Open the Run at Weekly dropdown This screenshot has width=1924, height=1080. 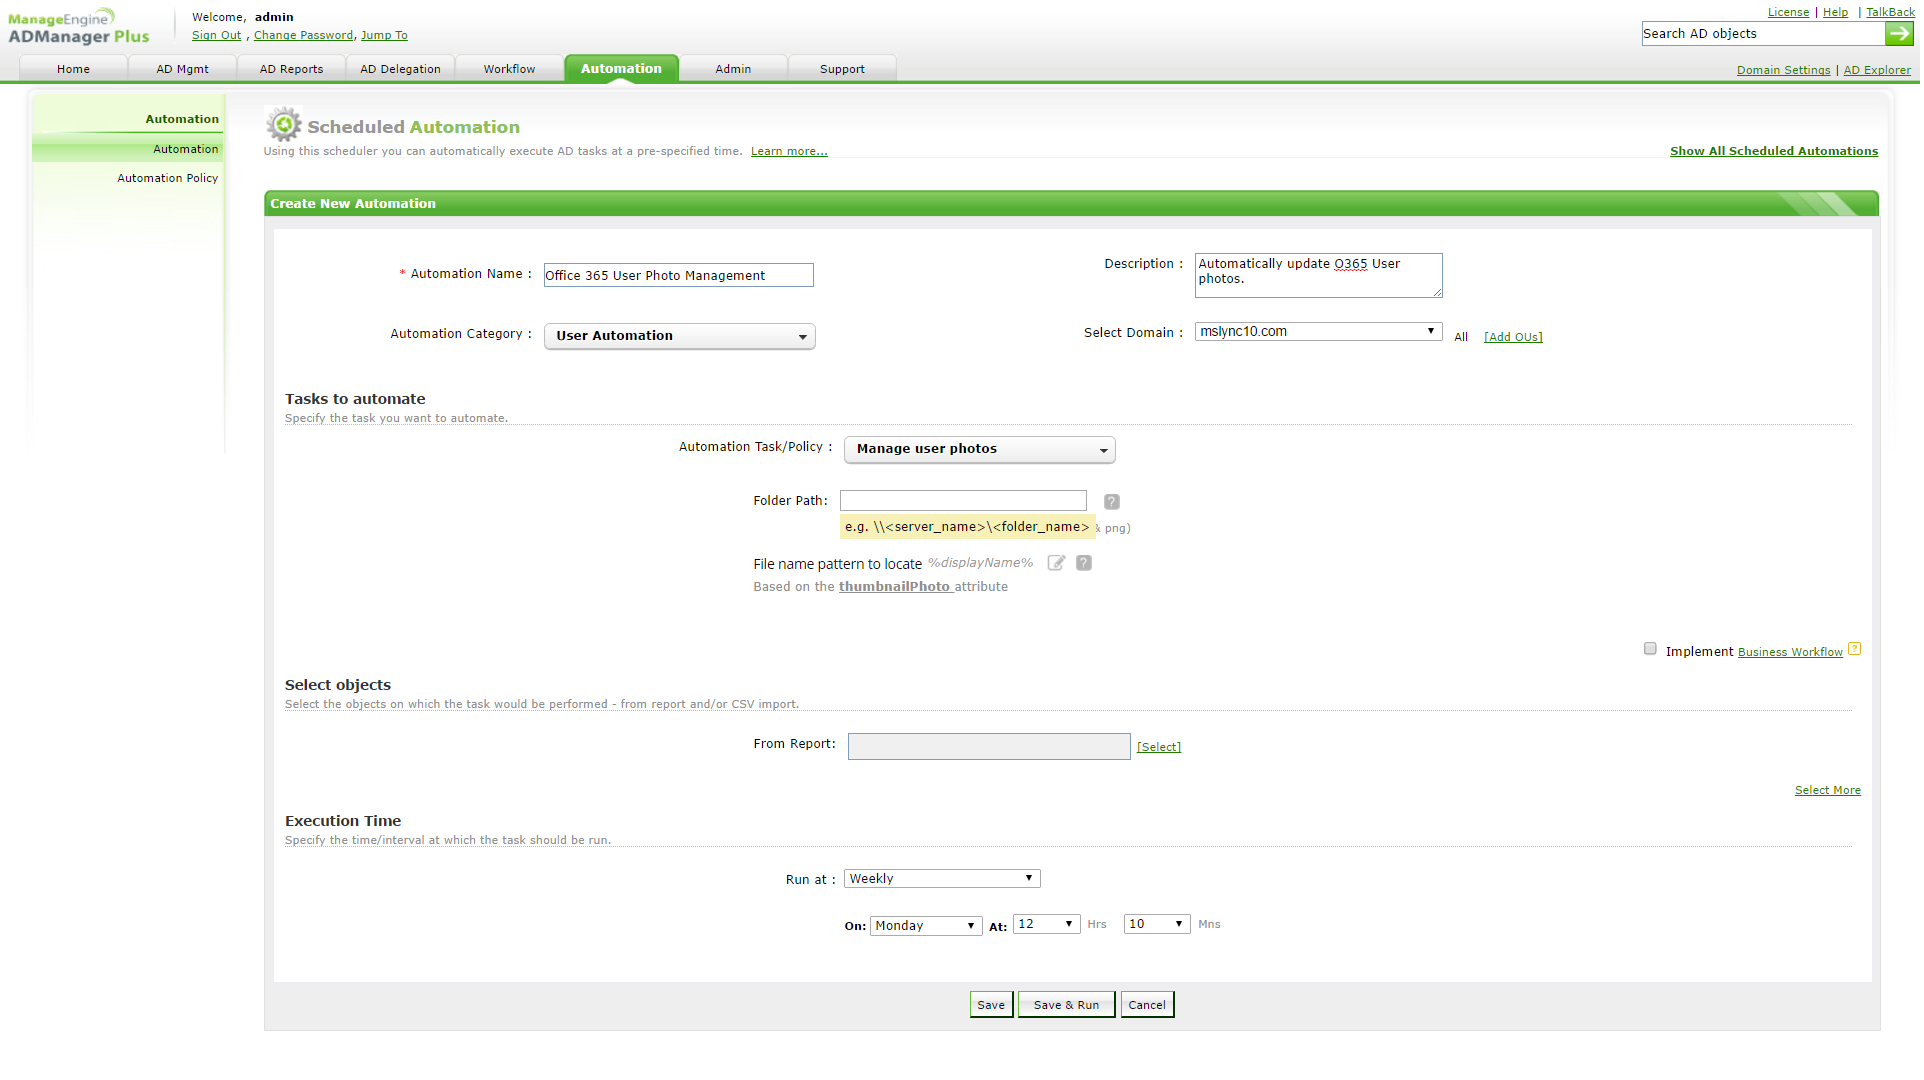coord(943,880)
